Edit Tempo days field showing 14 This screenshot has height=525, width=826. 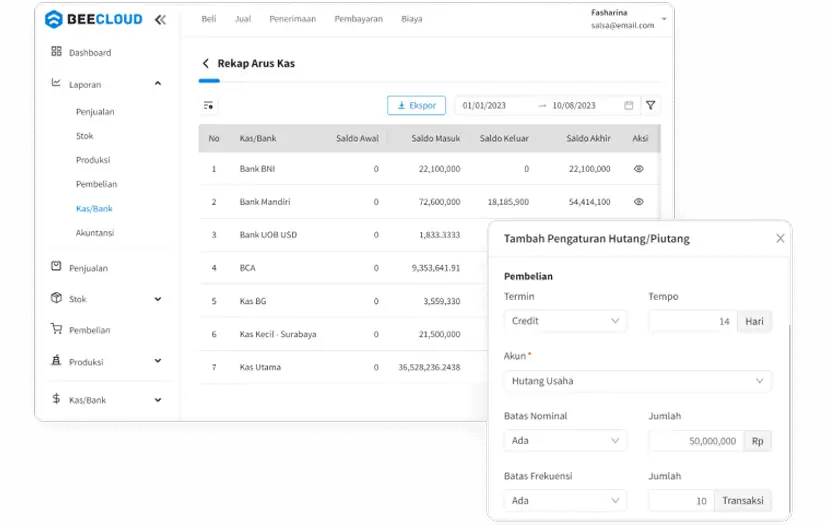pyautogui.click(x=693, y=321)
